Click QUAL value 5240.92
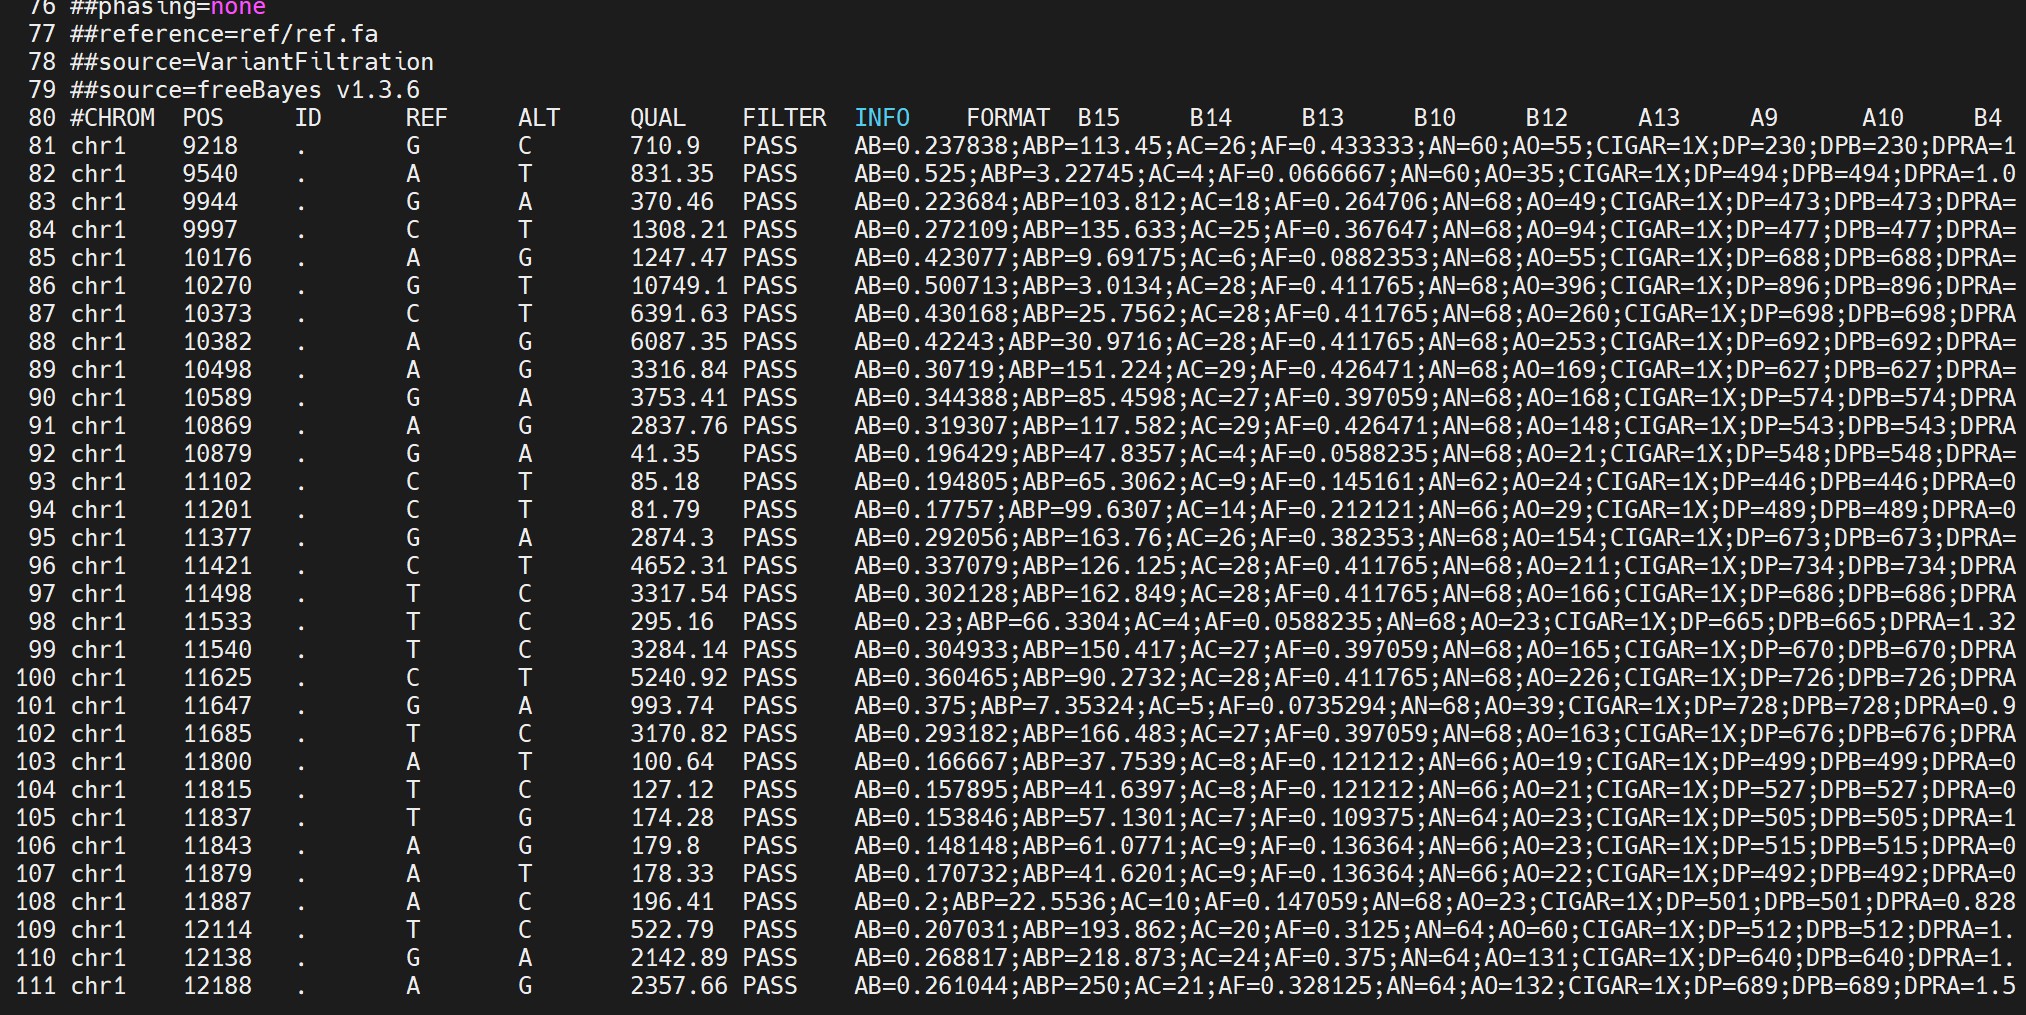Screen dimensions: 2026x1015 coord(679,678)
